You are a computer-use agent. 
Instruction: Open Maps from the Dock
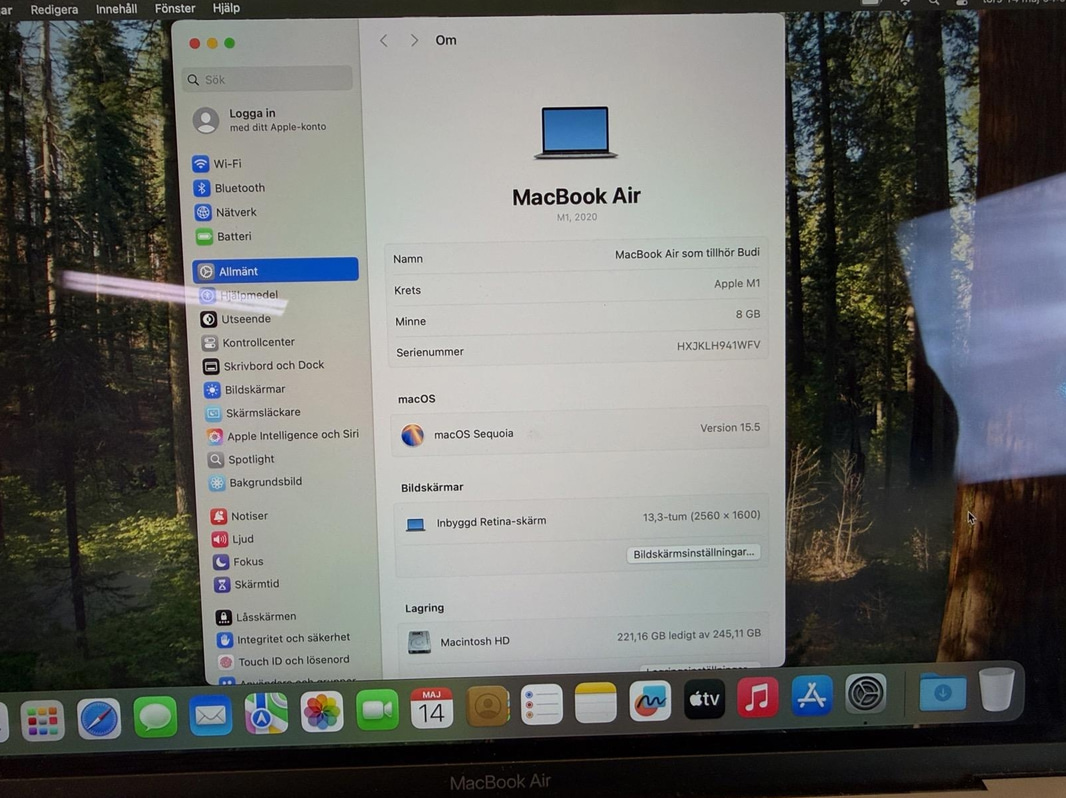(x=266, y=713)
